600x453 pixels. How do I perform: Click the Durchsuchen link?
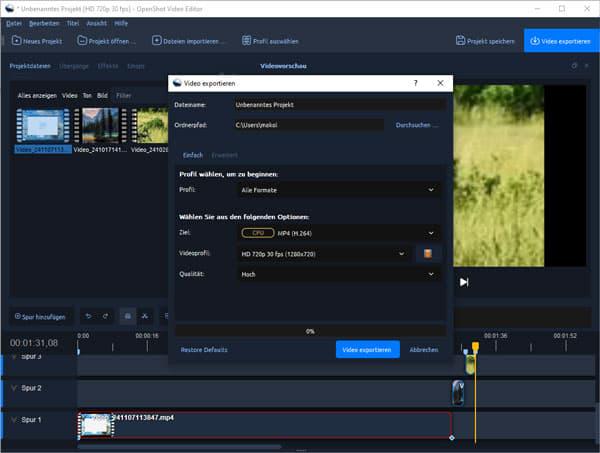point(416,125)
